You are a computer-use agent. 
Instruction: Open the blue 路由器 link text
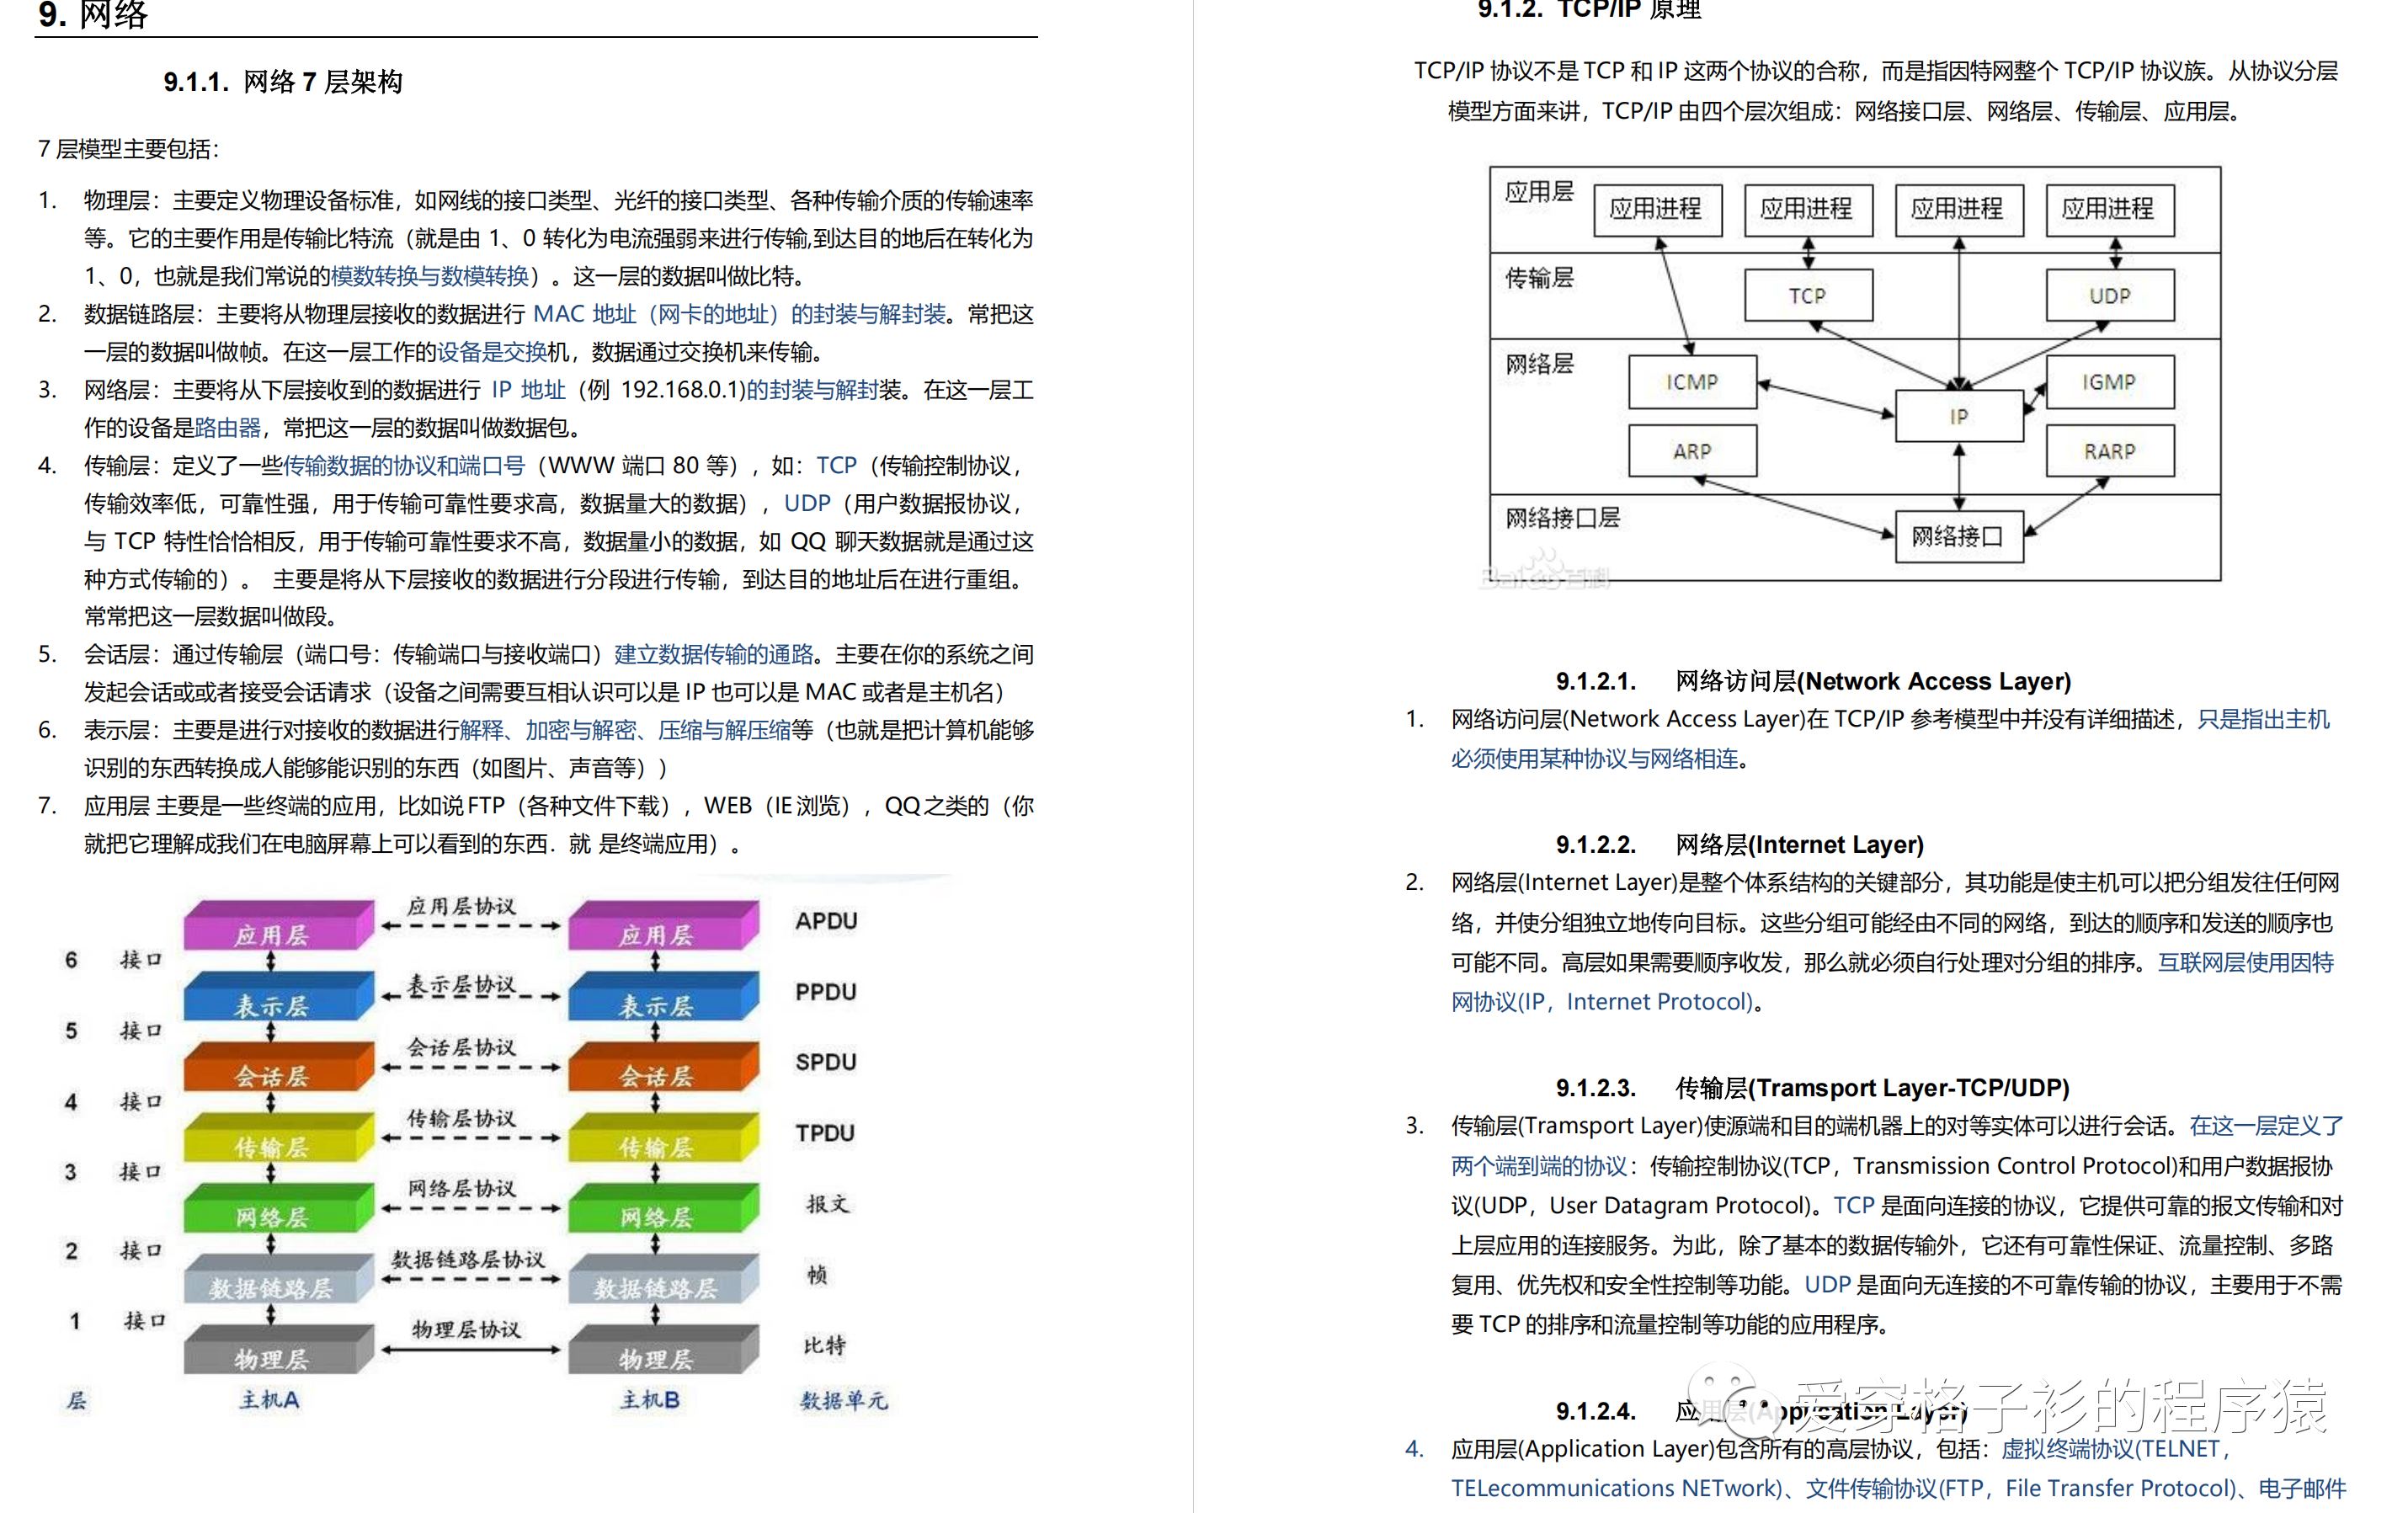click(228, 428)
